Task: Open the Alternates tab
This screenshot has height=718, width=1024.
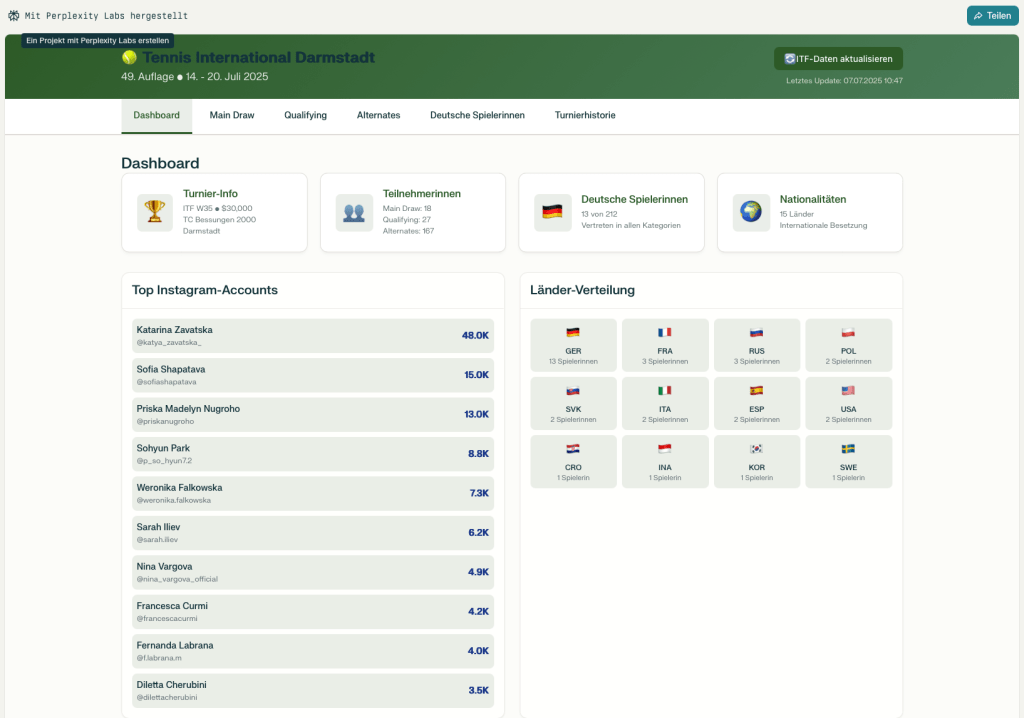Action: click(x=378, y=116)
